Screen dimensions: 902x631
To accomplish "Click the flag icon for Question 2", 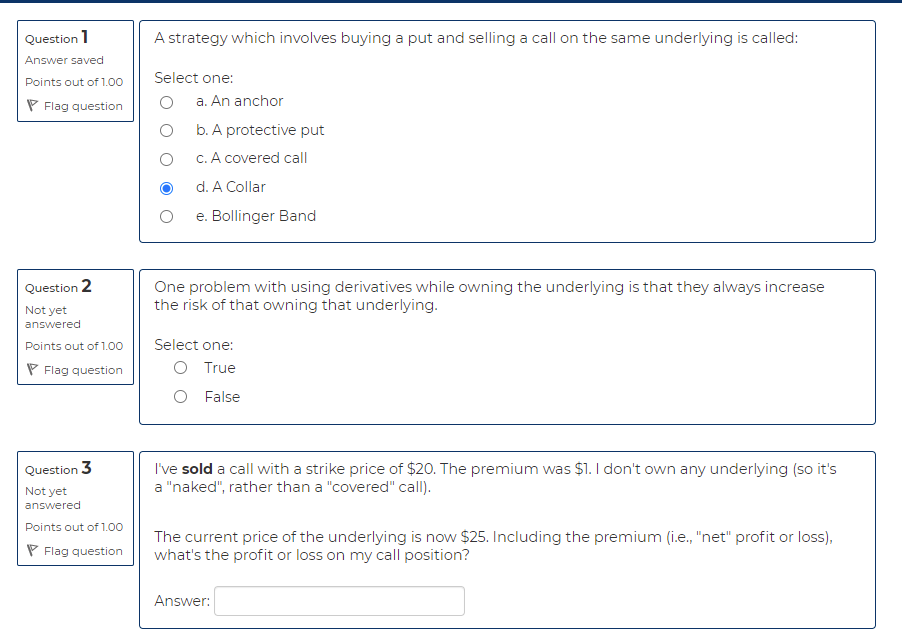I will [33, 369].
